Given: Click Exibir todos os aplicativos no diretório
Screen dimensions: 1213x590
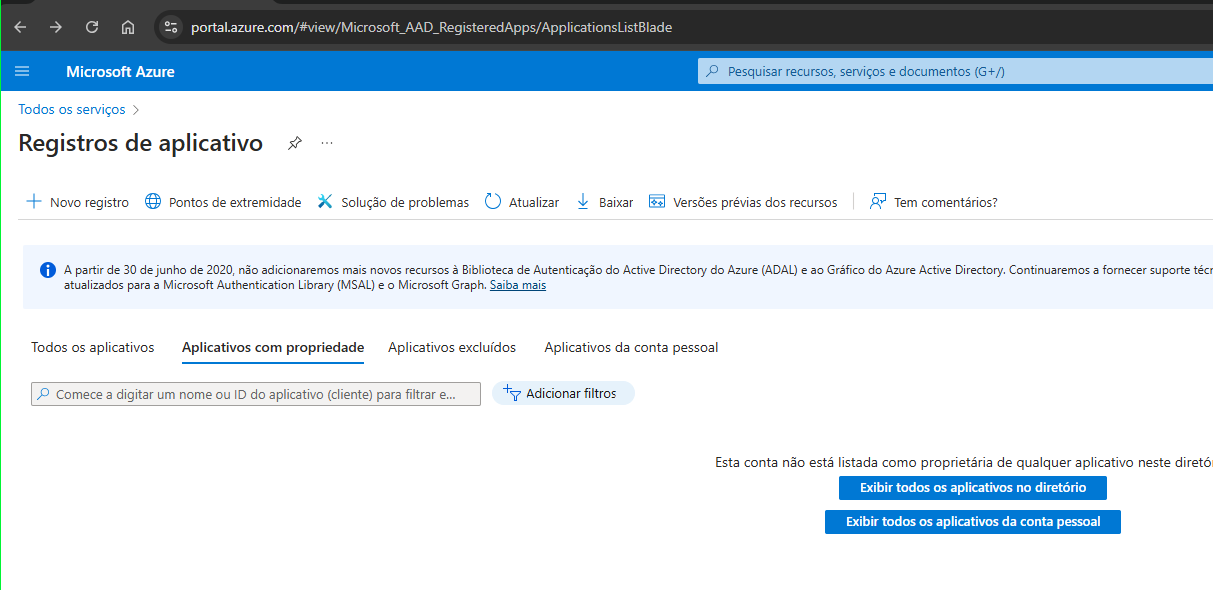Looking at the screenshot, I should point(973,488).
